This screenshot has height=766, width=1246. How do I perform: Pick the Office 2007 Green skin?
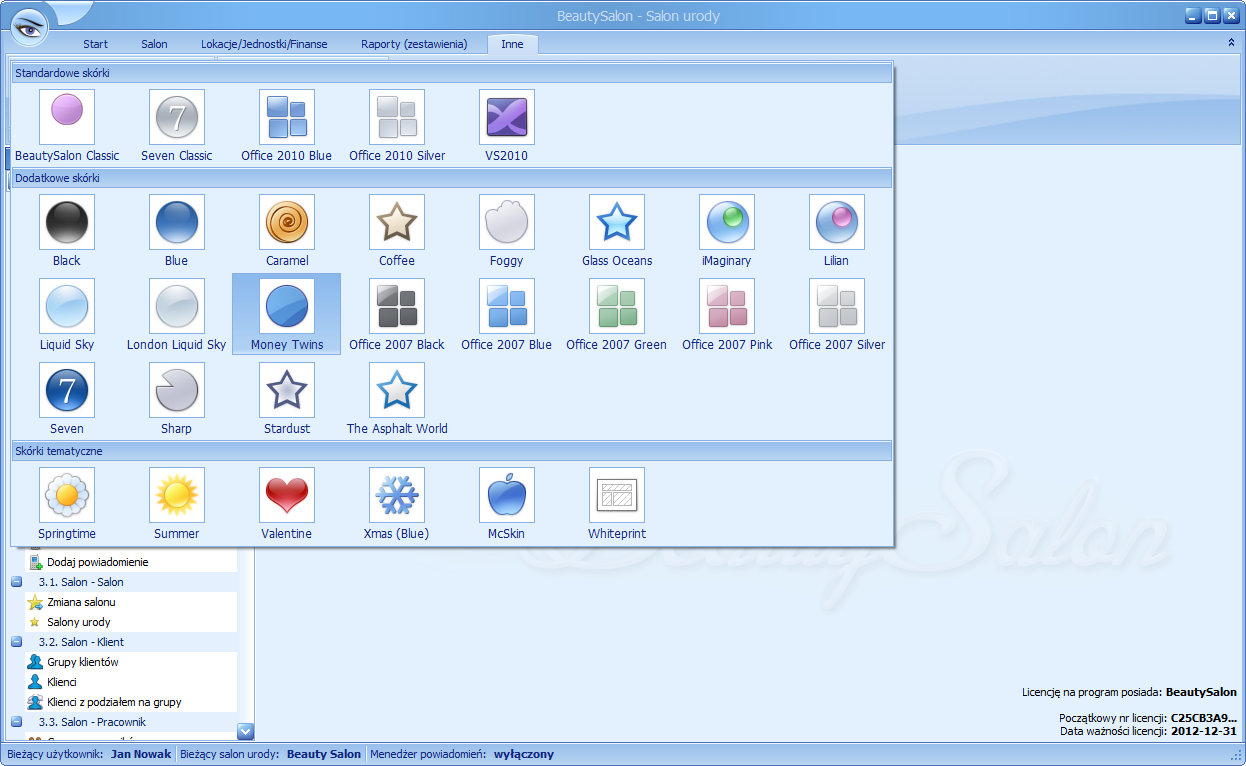pyautogui.click(x=617, y=315)
